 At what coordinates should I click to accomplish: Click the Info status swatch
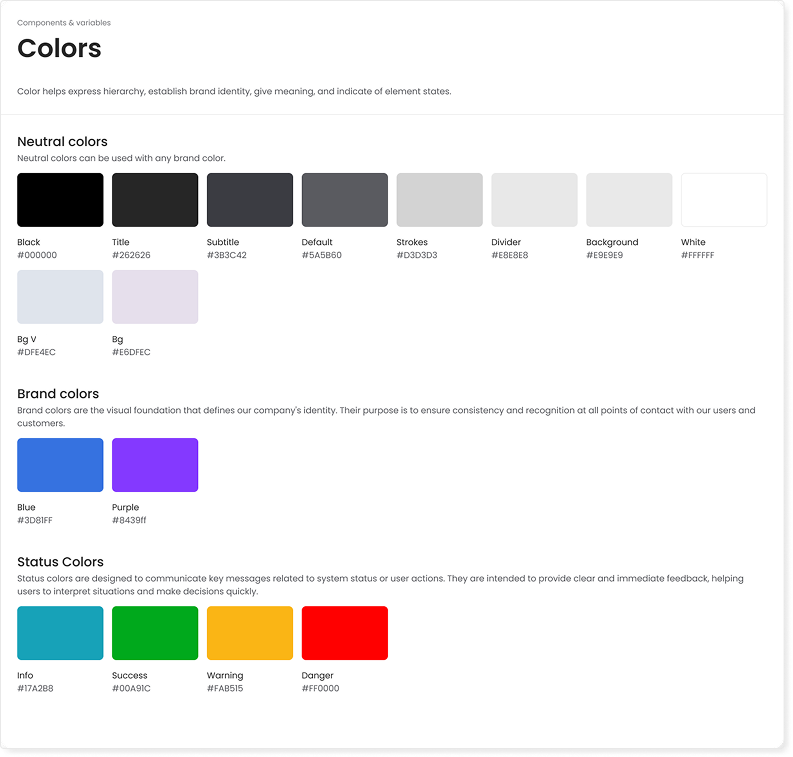tap(60, 633)
